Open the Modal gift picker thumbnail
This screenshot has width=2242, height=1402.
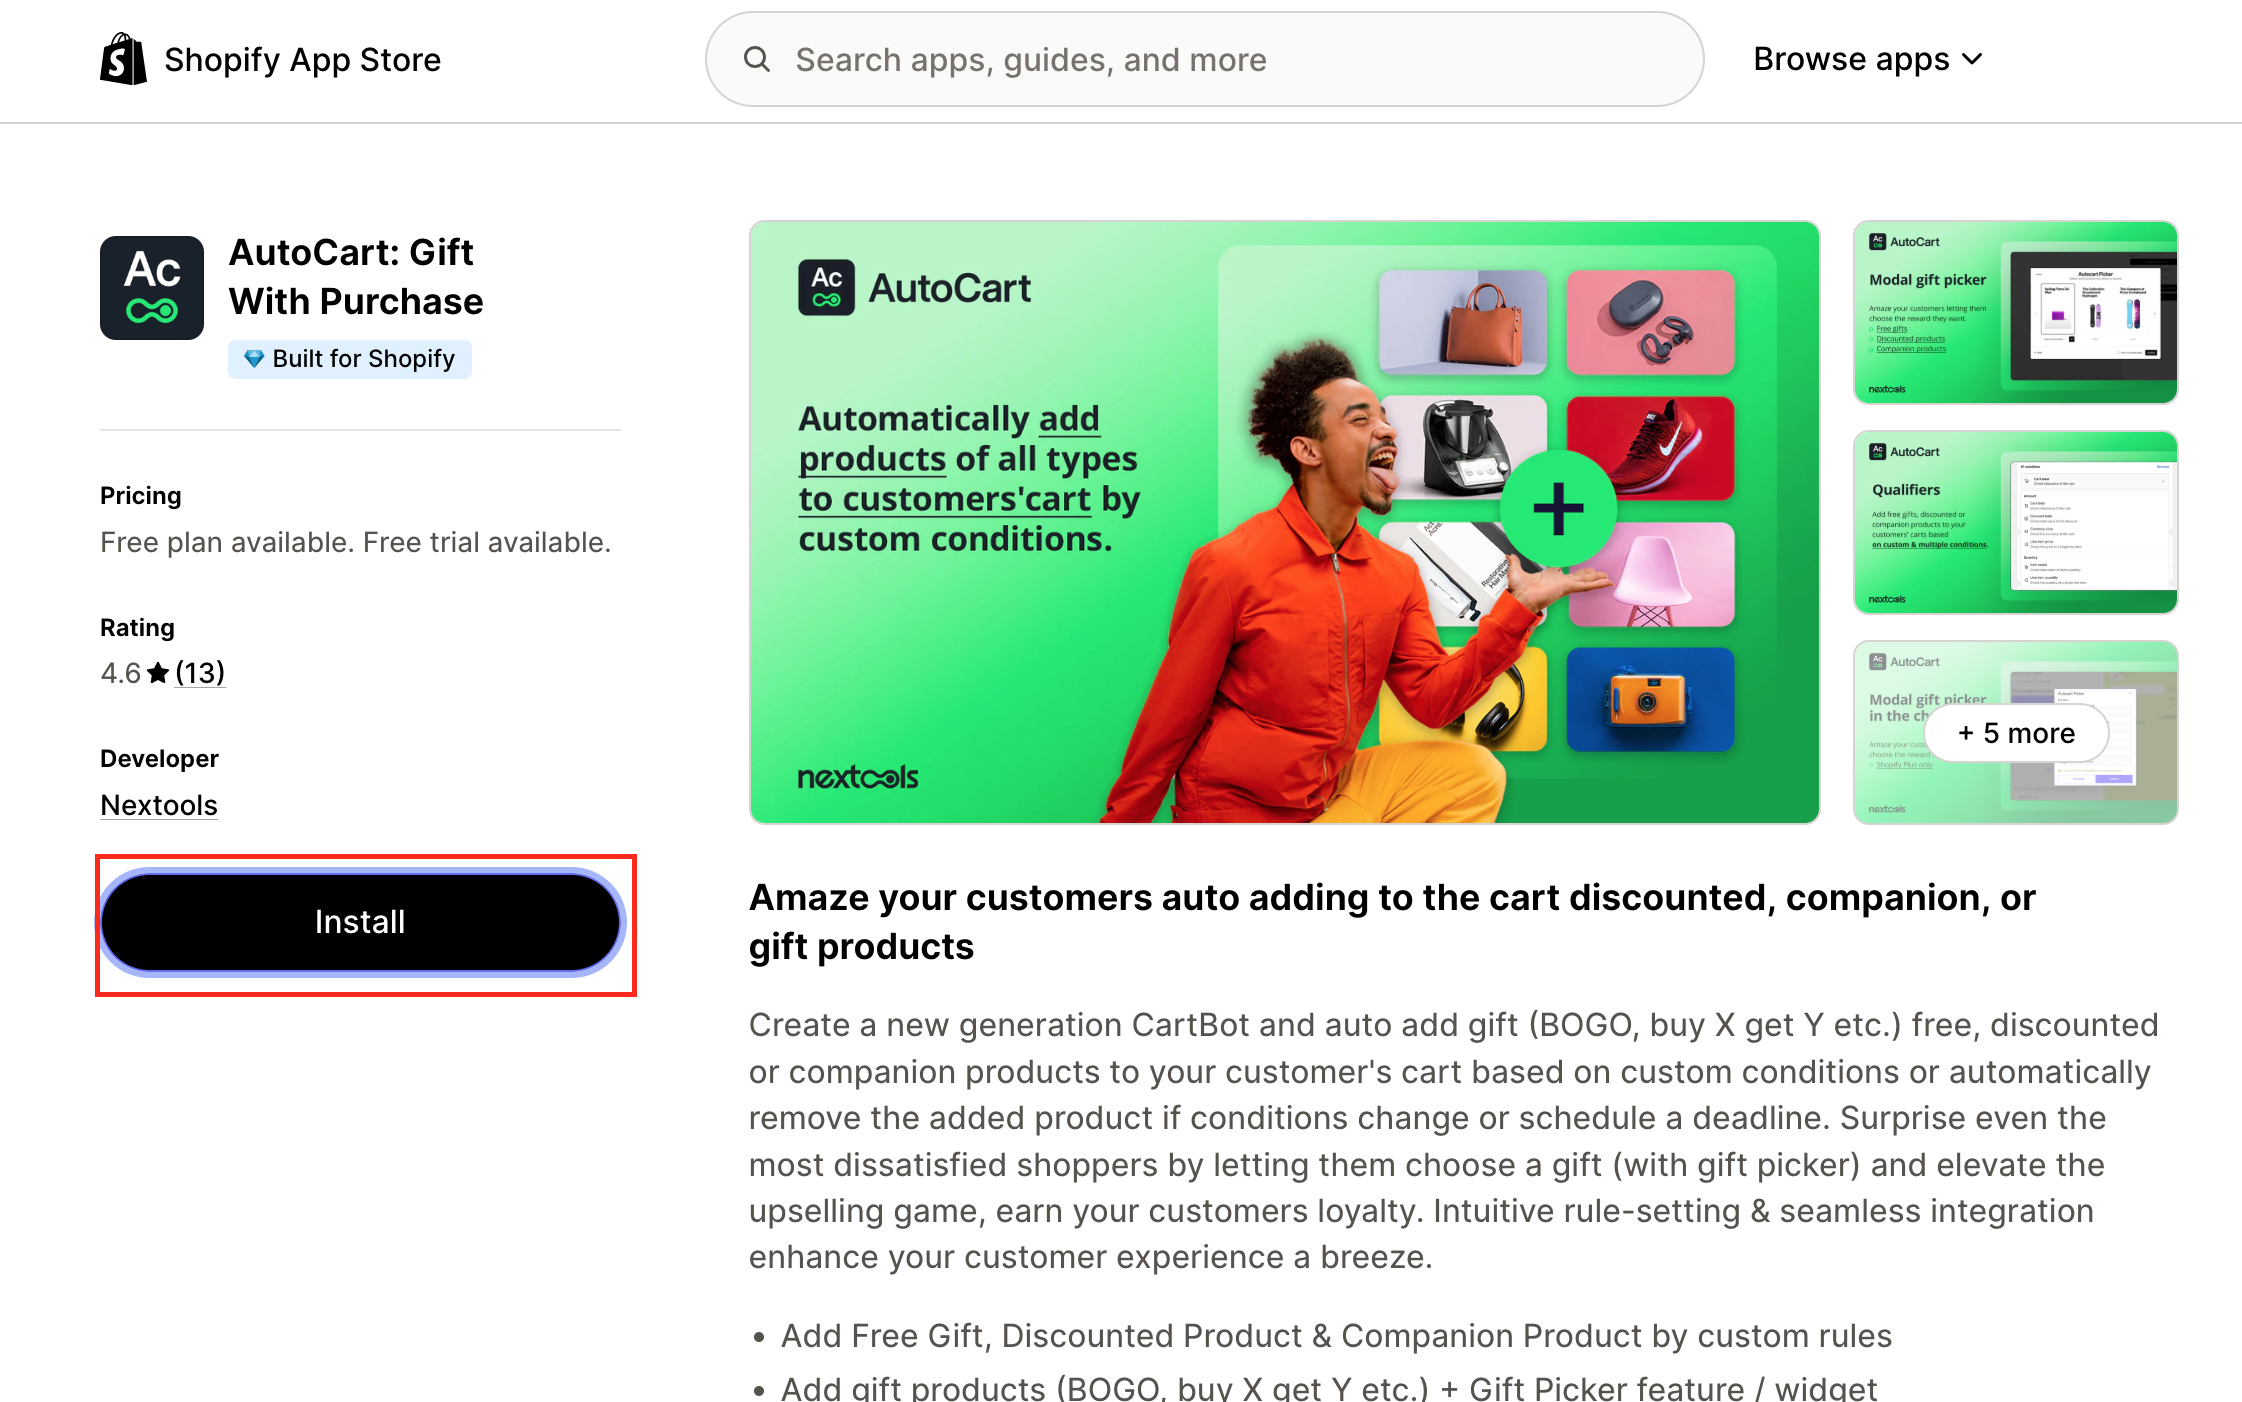click(2015, 312)
